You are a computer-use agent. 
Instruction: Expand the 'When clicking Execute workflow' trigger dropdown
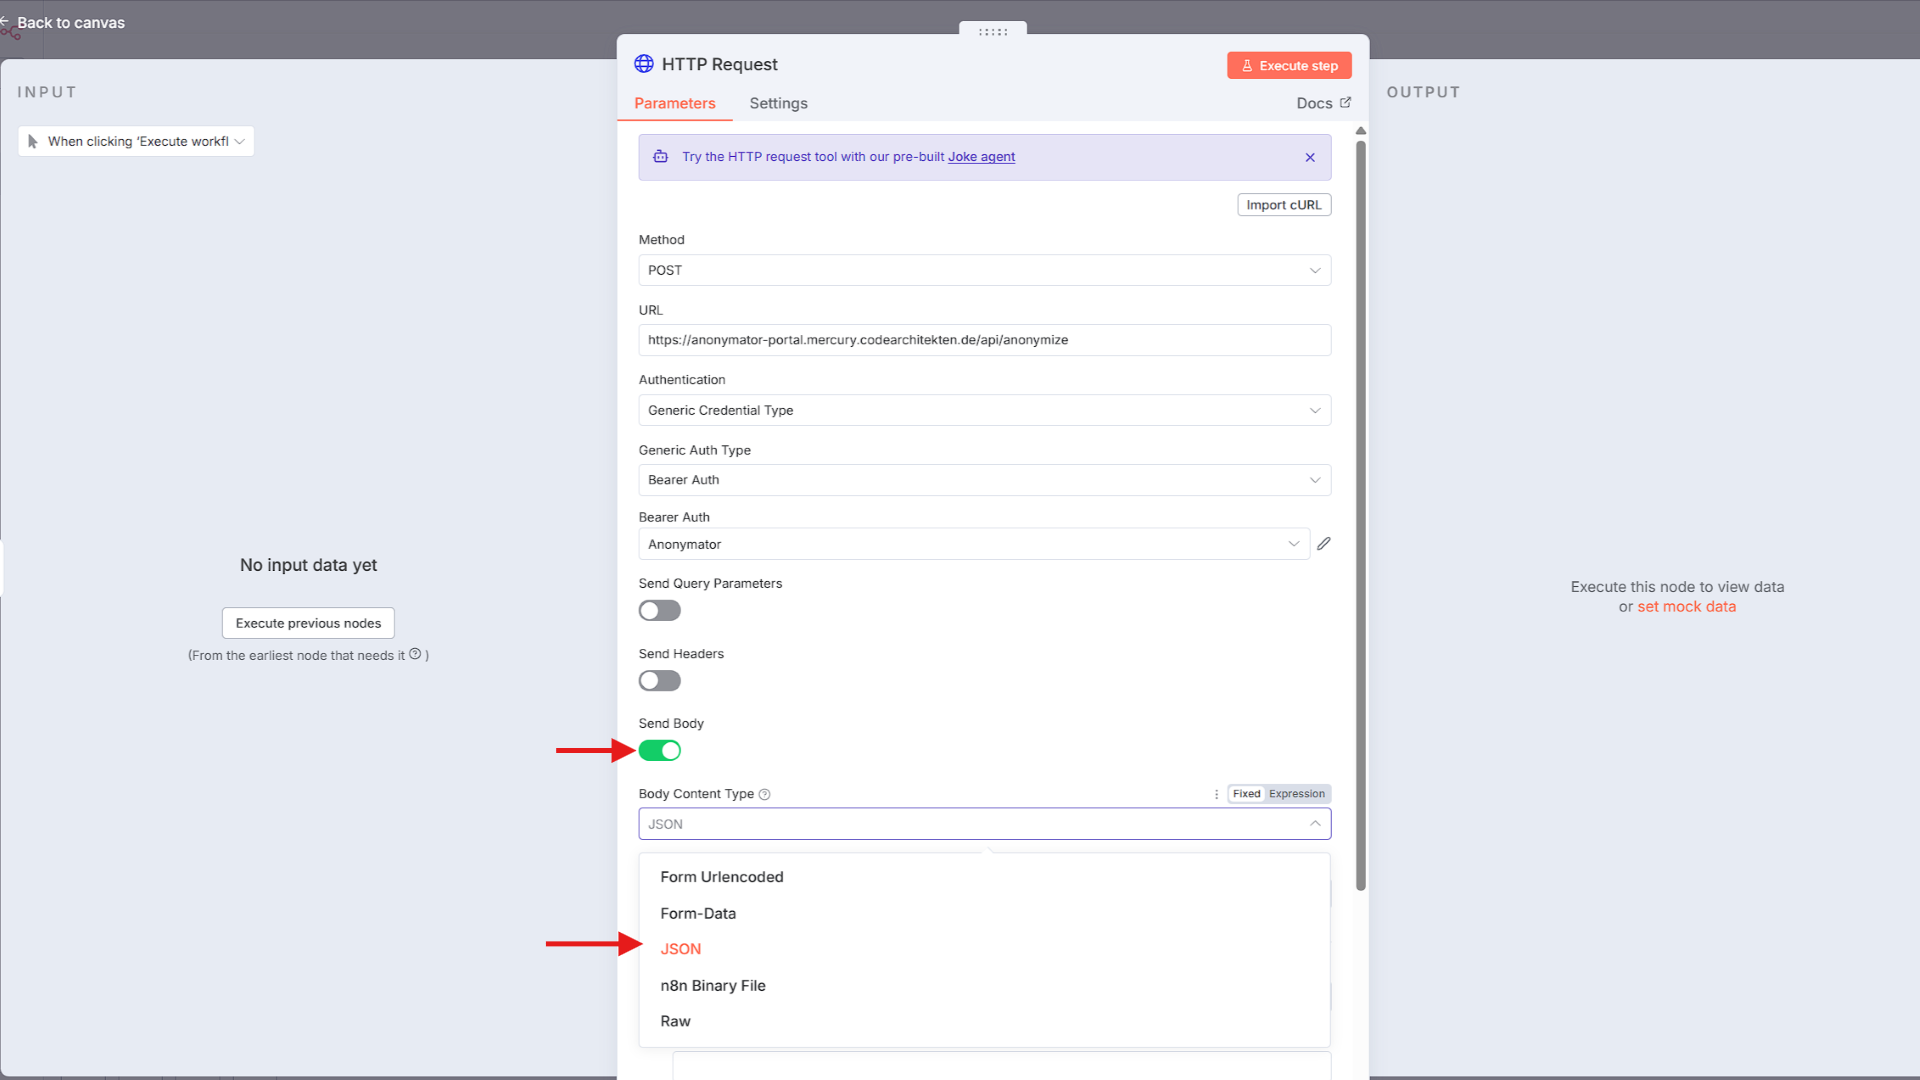[x=239, y=141]
